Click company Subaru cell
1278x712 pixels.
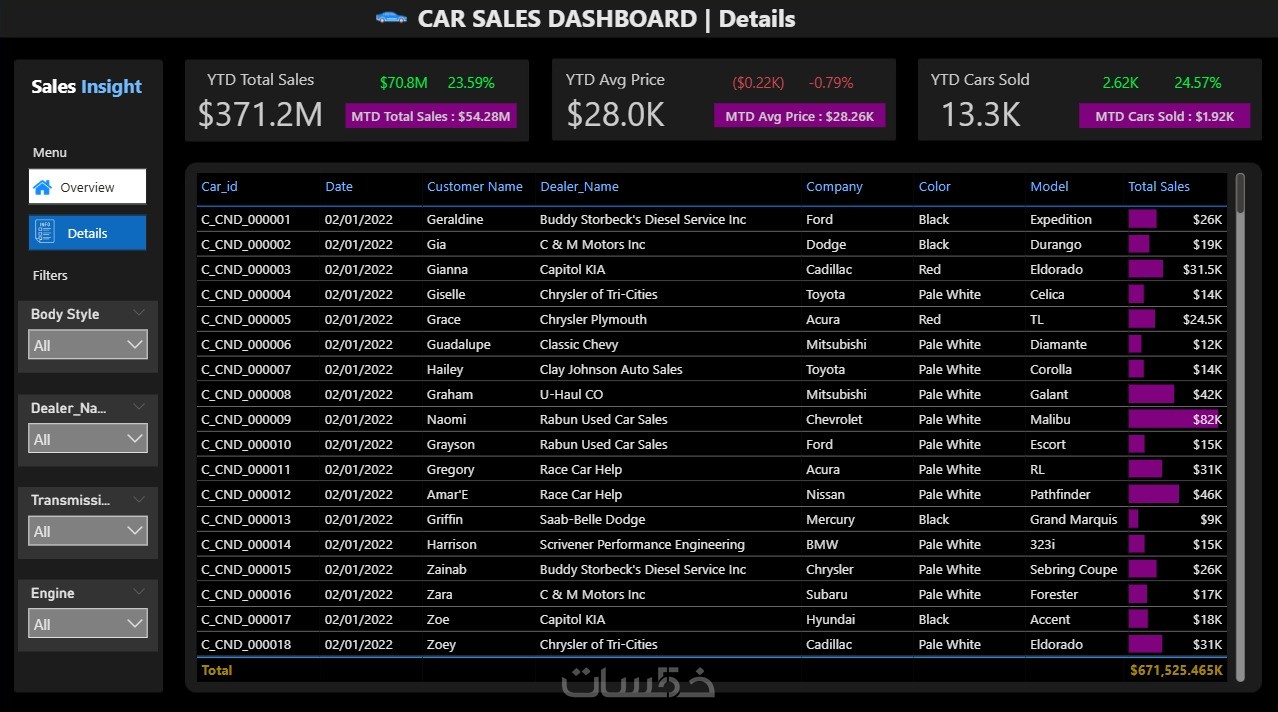click(x=828, y=594)
